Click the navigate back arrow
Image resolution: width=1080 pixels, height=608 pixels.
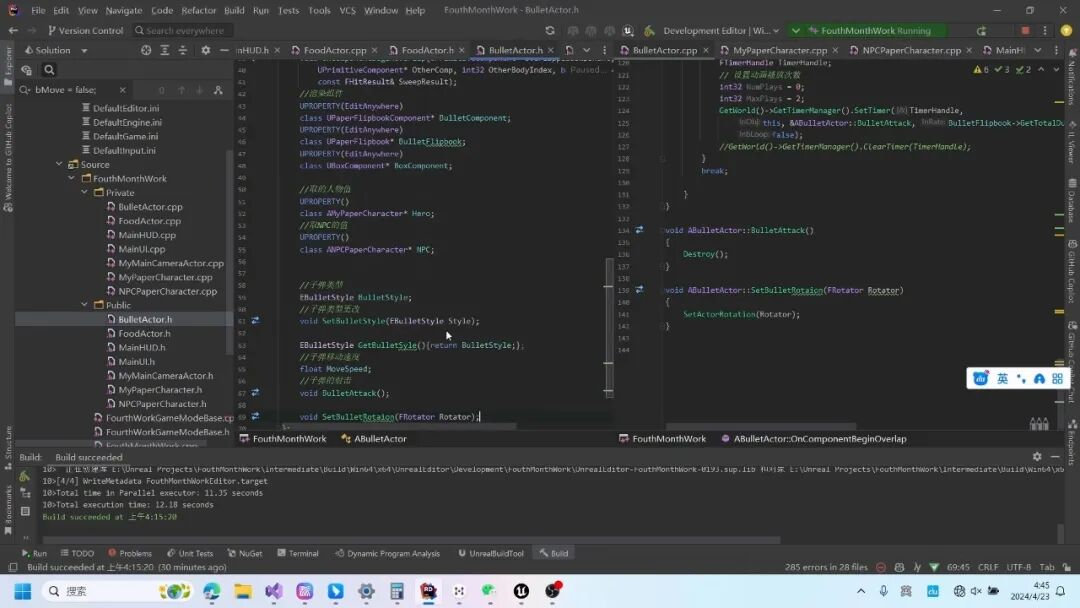point(13,30)
